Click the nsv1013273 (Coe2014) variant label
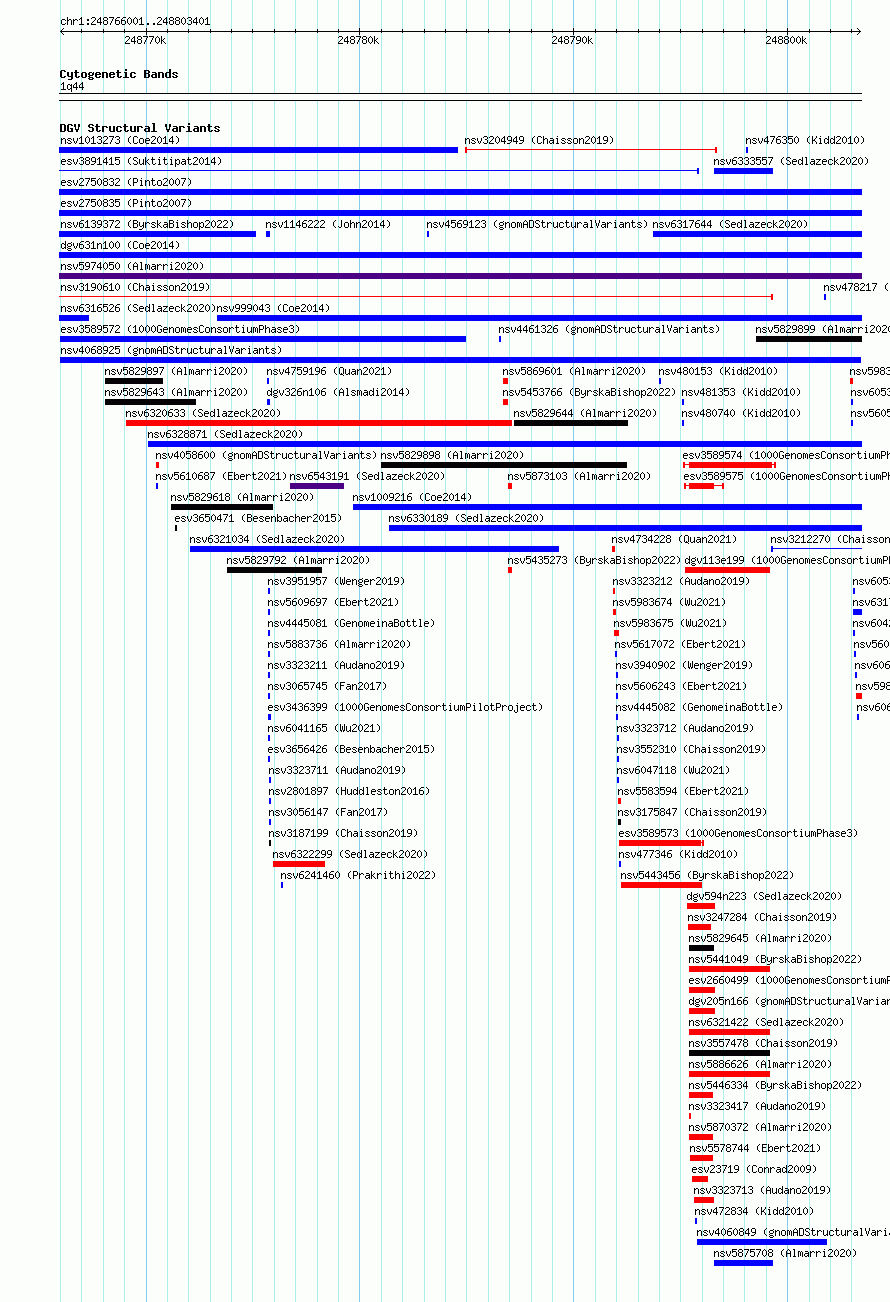The width and height of the screenshot is (890, 1302). pos(119,140)
